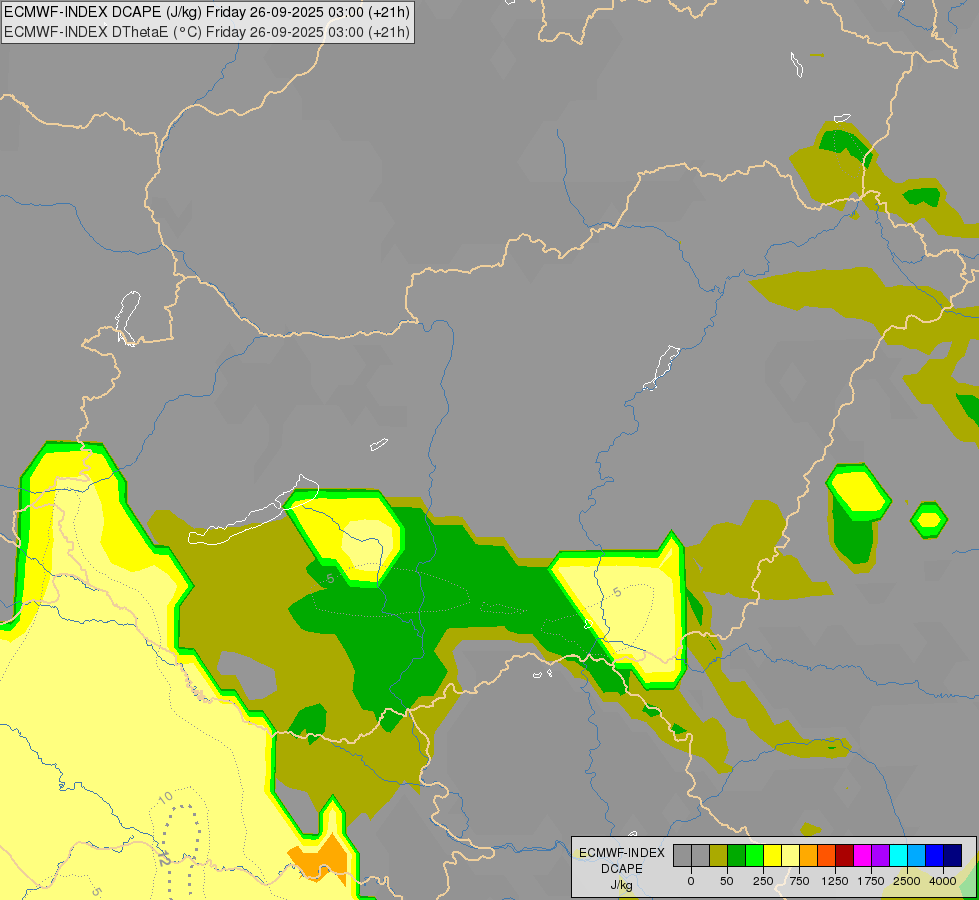Click the contour label 10

pos(165,798)
